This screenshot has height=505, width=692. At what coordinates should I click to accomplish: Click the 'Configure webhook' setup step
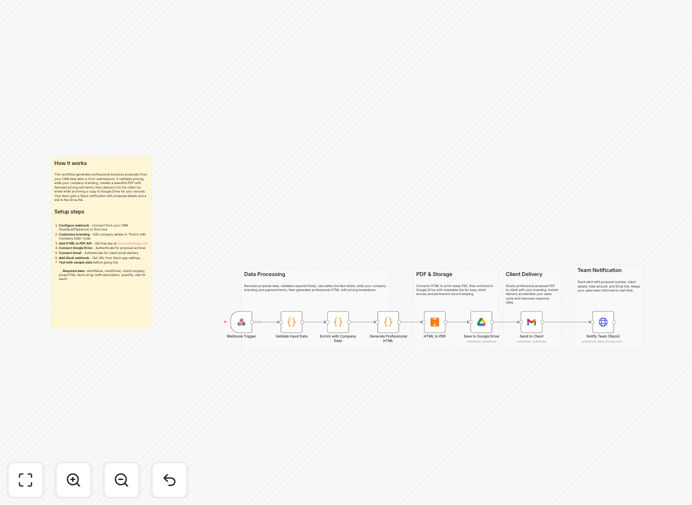click(74, 225)
